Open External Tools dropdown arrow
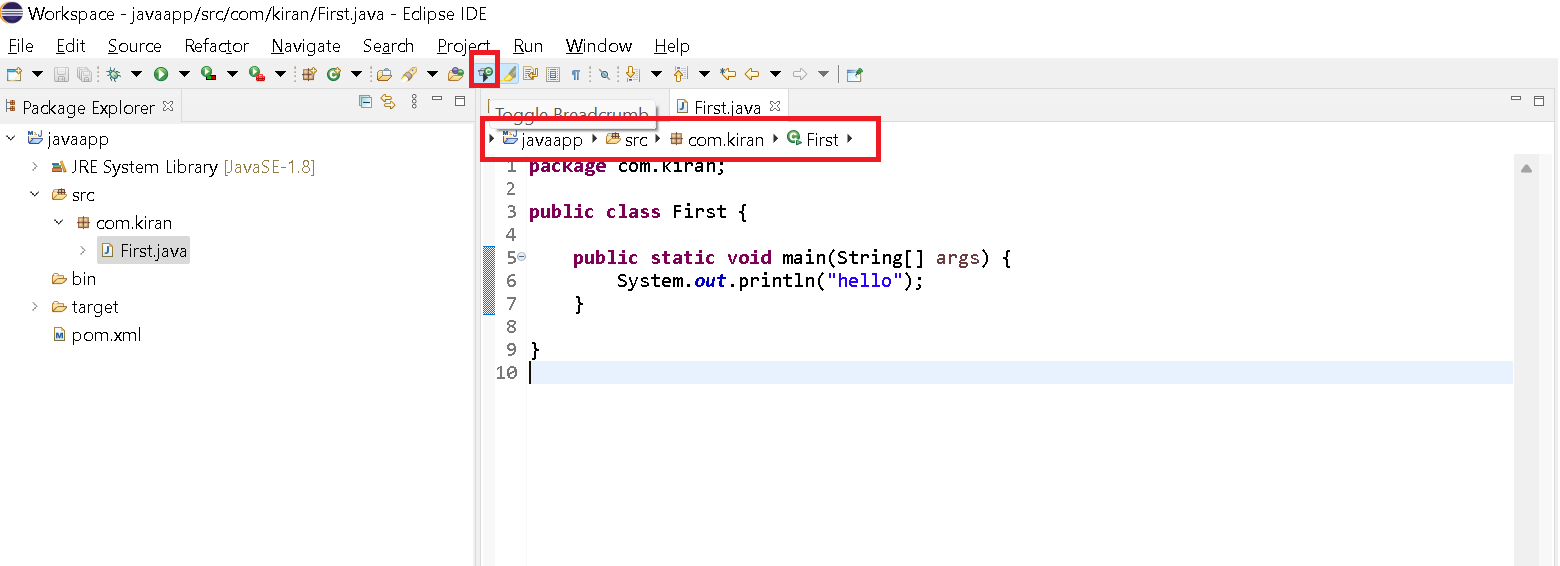This screenshot has height=566, width=1560. pyautogui.click(x=280, y=74)
